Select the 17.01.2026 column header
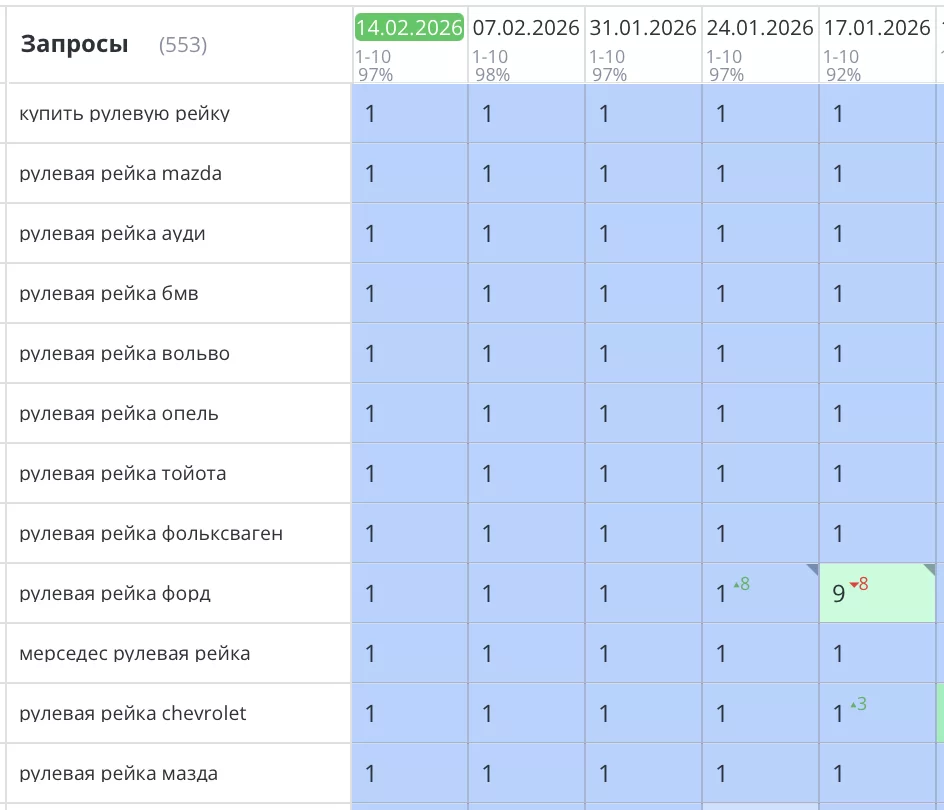This screenshot has width=944, height=810. coord(877,27)
